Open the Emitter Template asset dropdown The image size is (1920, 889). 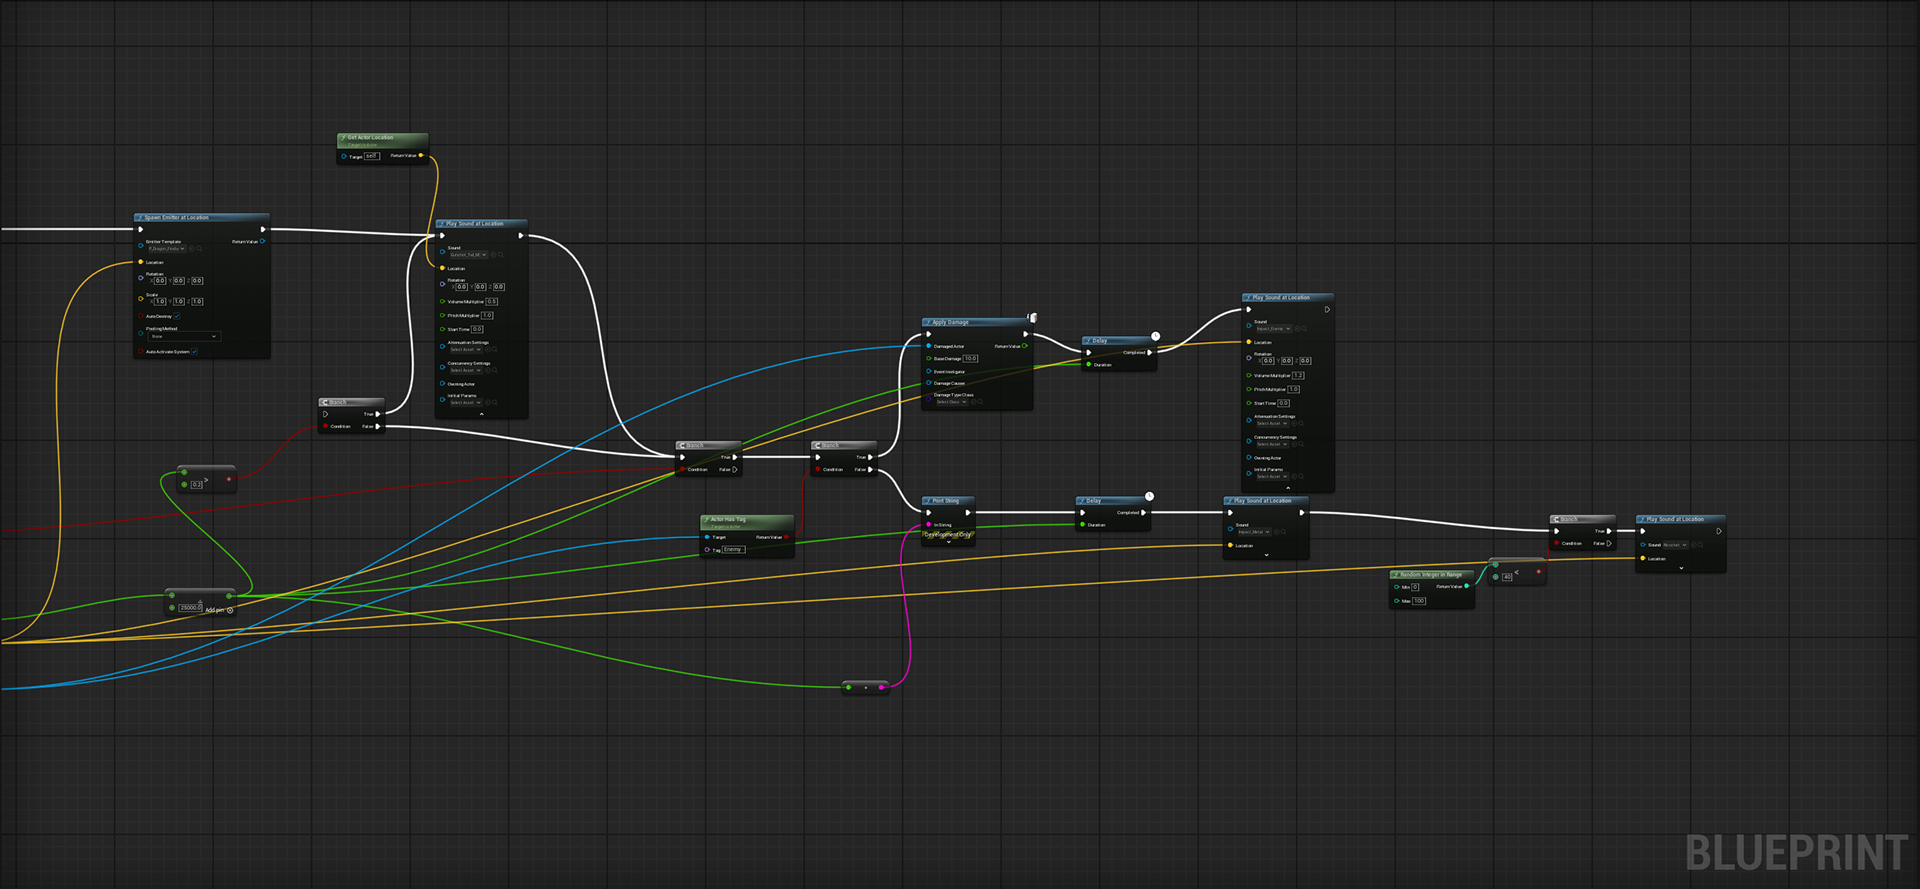(x=167, y=249)
